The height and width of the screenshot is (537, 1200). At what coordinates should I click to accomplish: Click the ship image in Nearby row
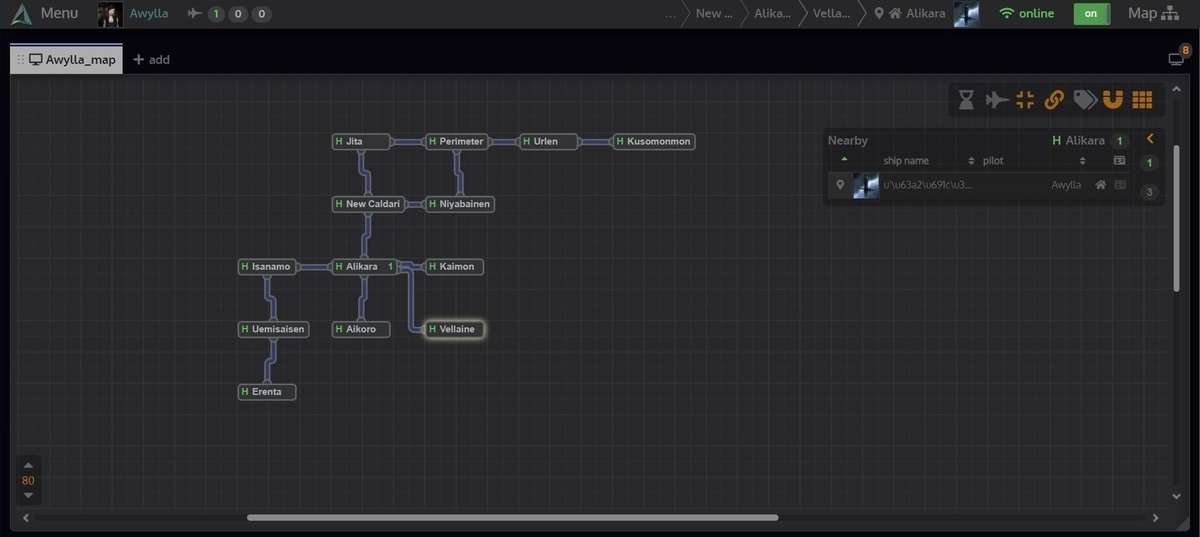point(865,185)
